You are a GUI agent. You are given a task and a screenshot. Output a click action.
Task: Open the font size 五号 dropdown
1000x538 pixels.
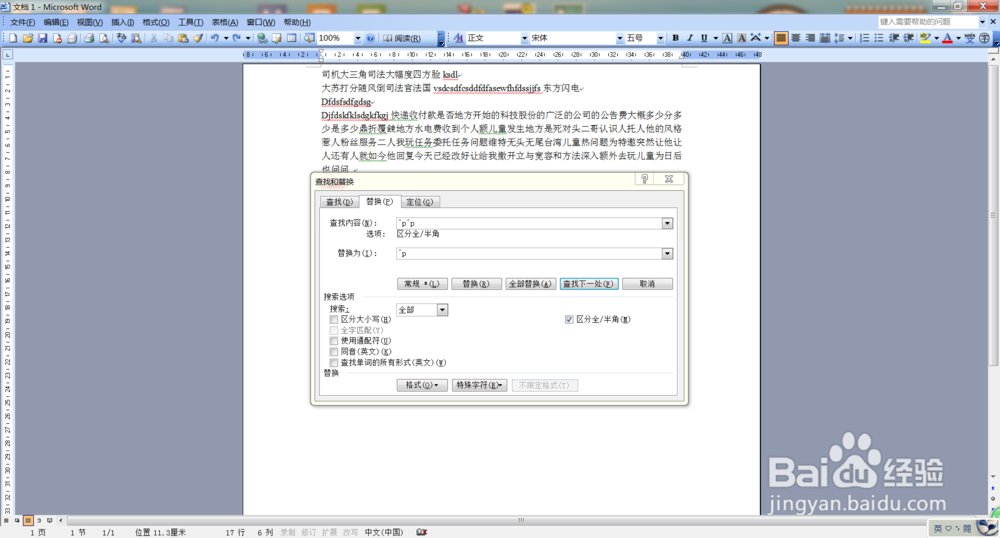click(x=661, y=38)
